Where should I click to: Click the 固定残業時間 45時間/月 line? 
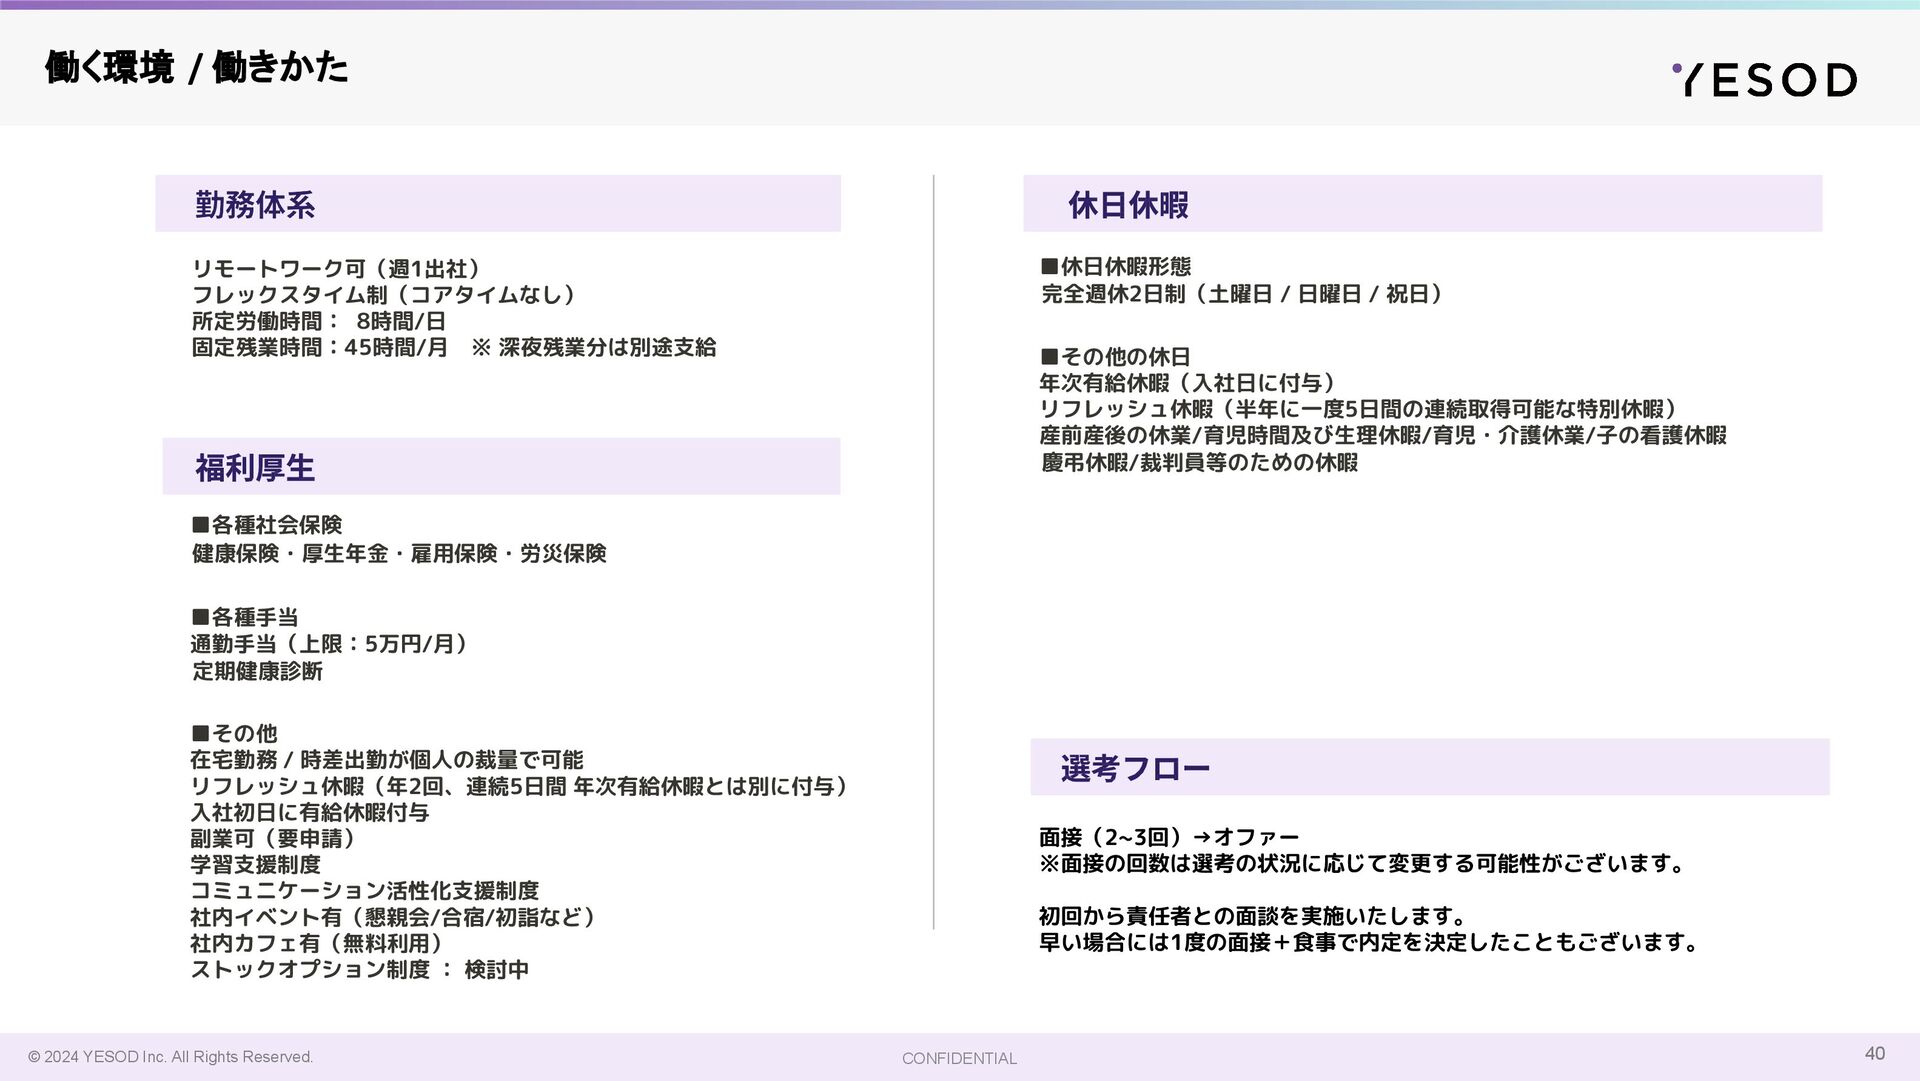click(453, 347)
